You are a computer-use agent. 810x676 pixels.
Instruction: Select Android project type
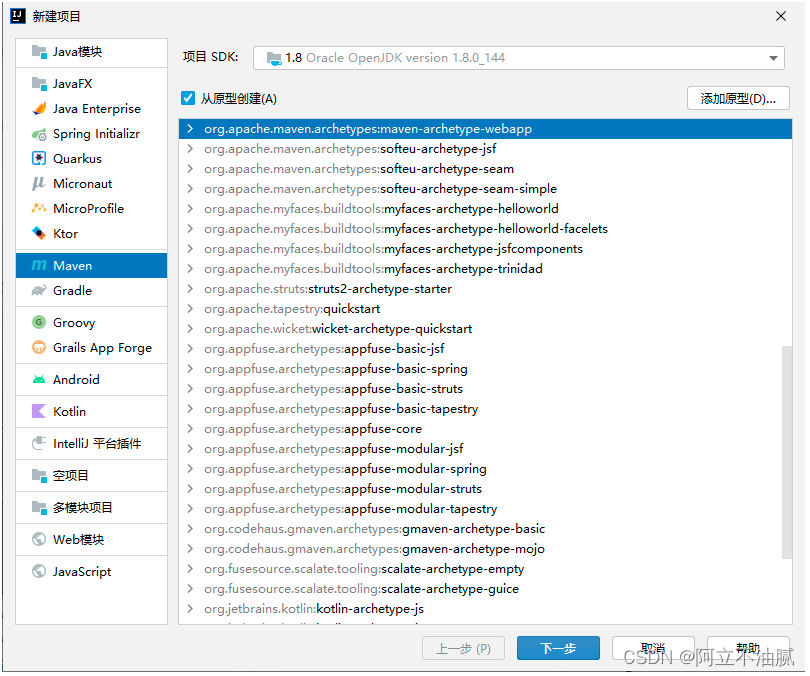(x=91, y=380)
